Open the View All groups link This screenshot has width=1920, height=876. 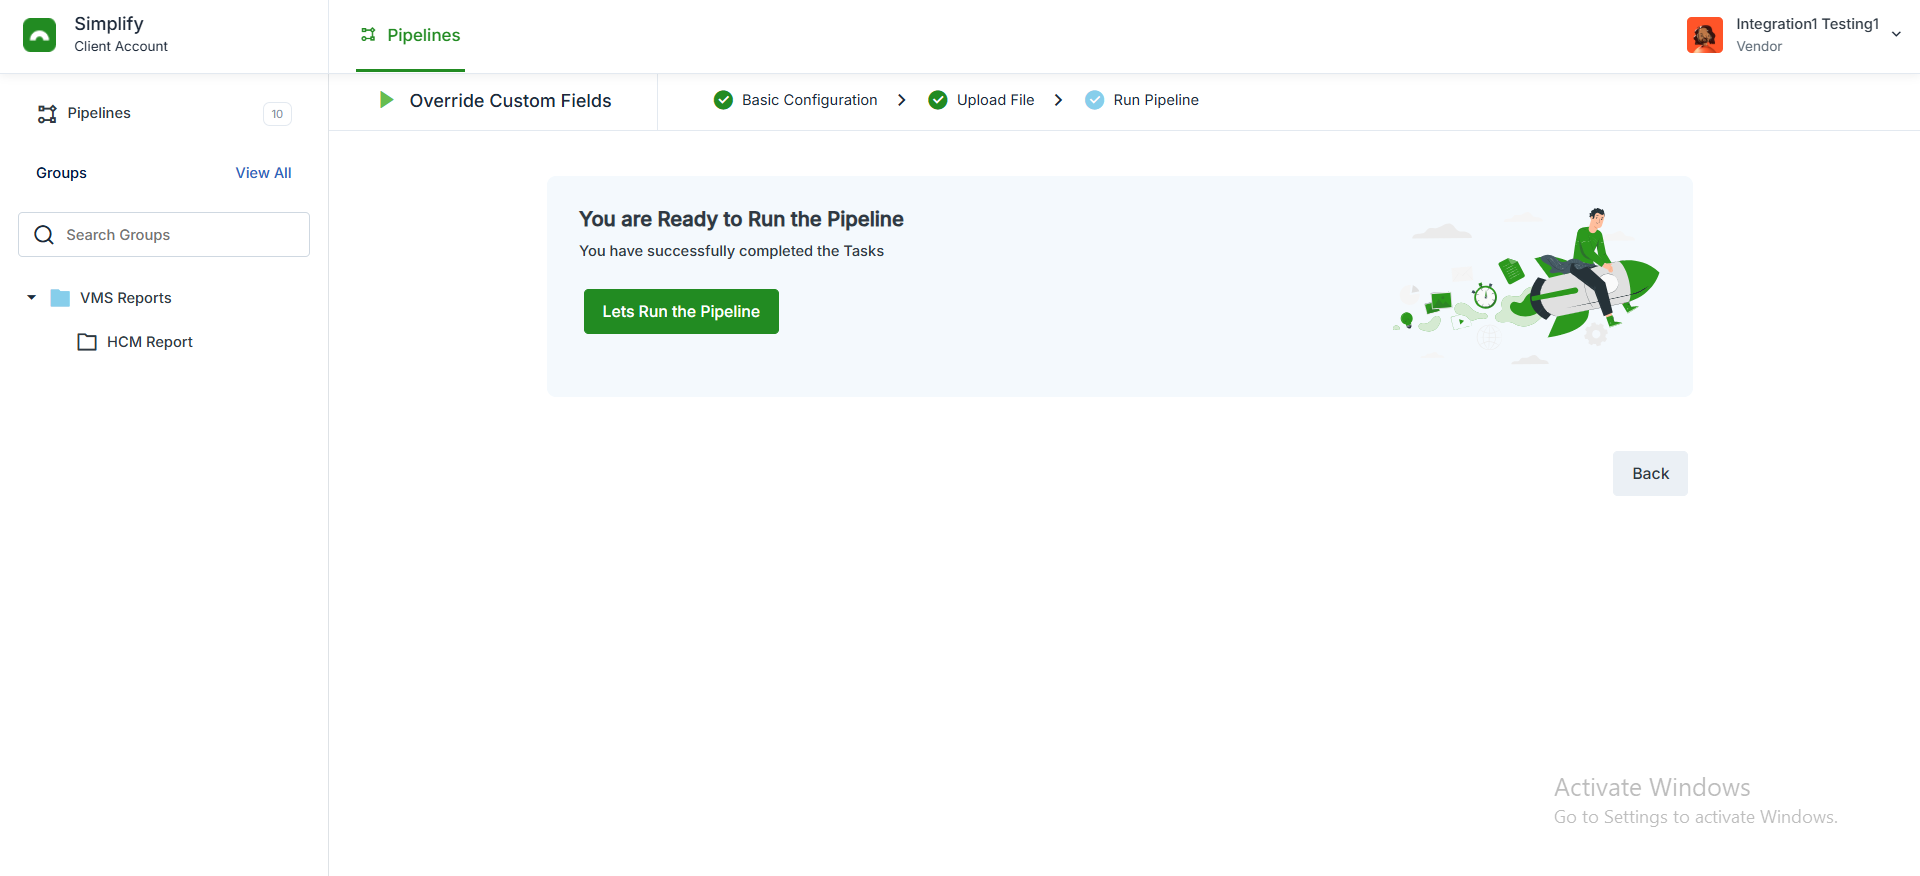264,173
